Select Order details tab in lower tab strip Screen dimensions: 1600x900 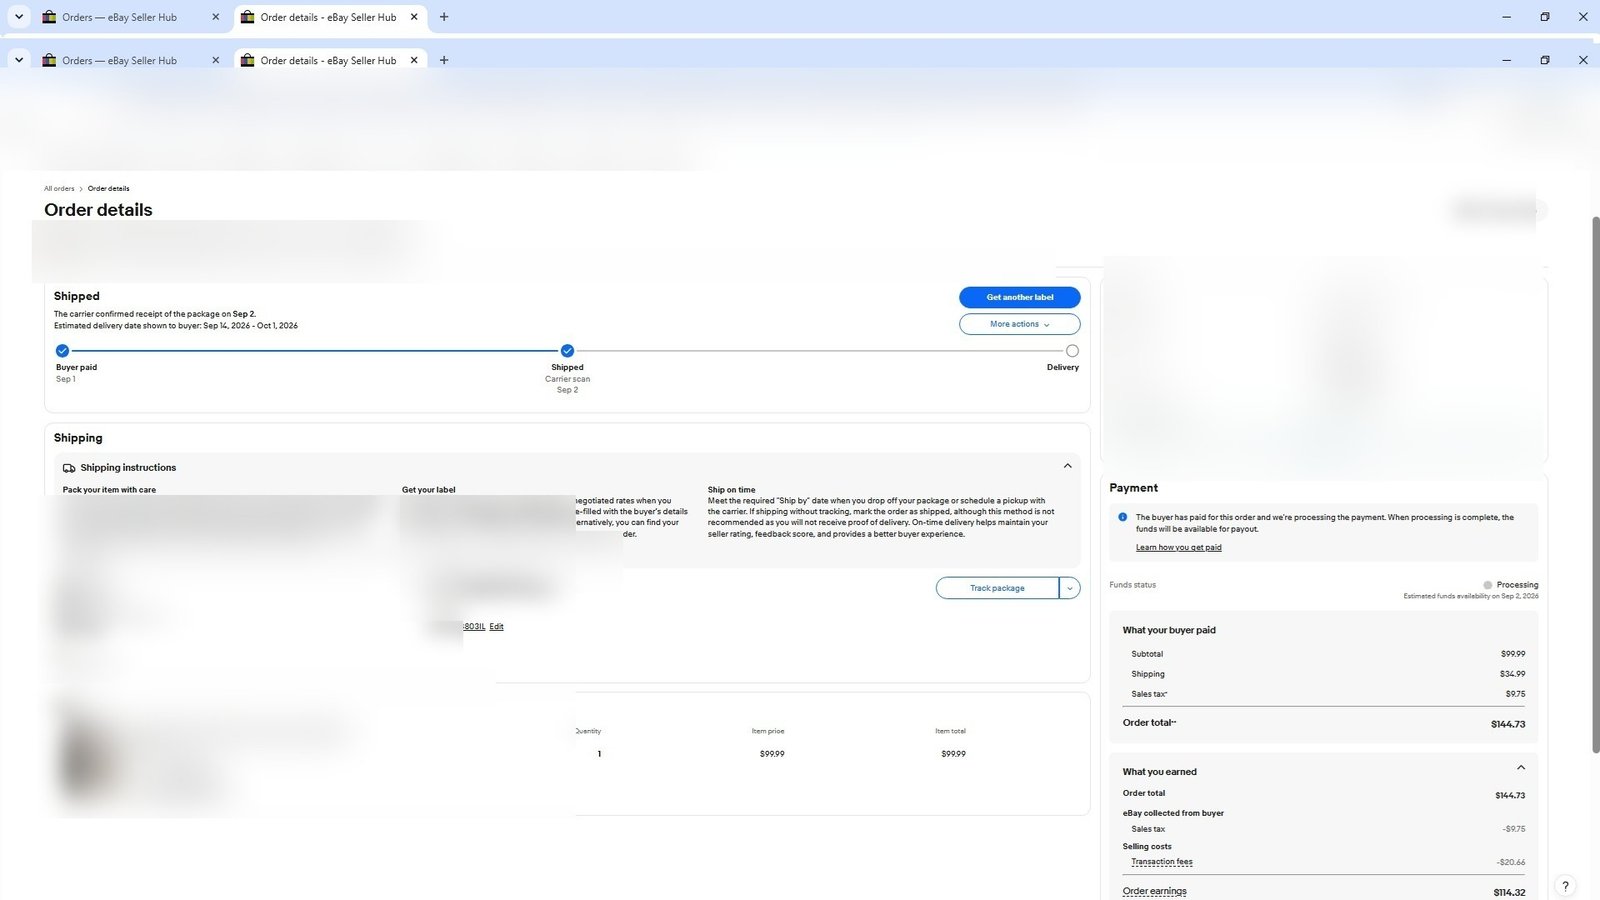click(328, 60)
